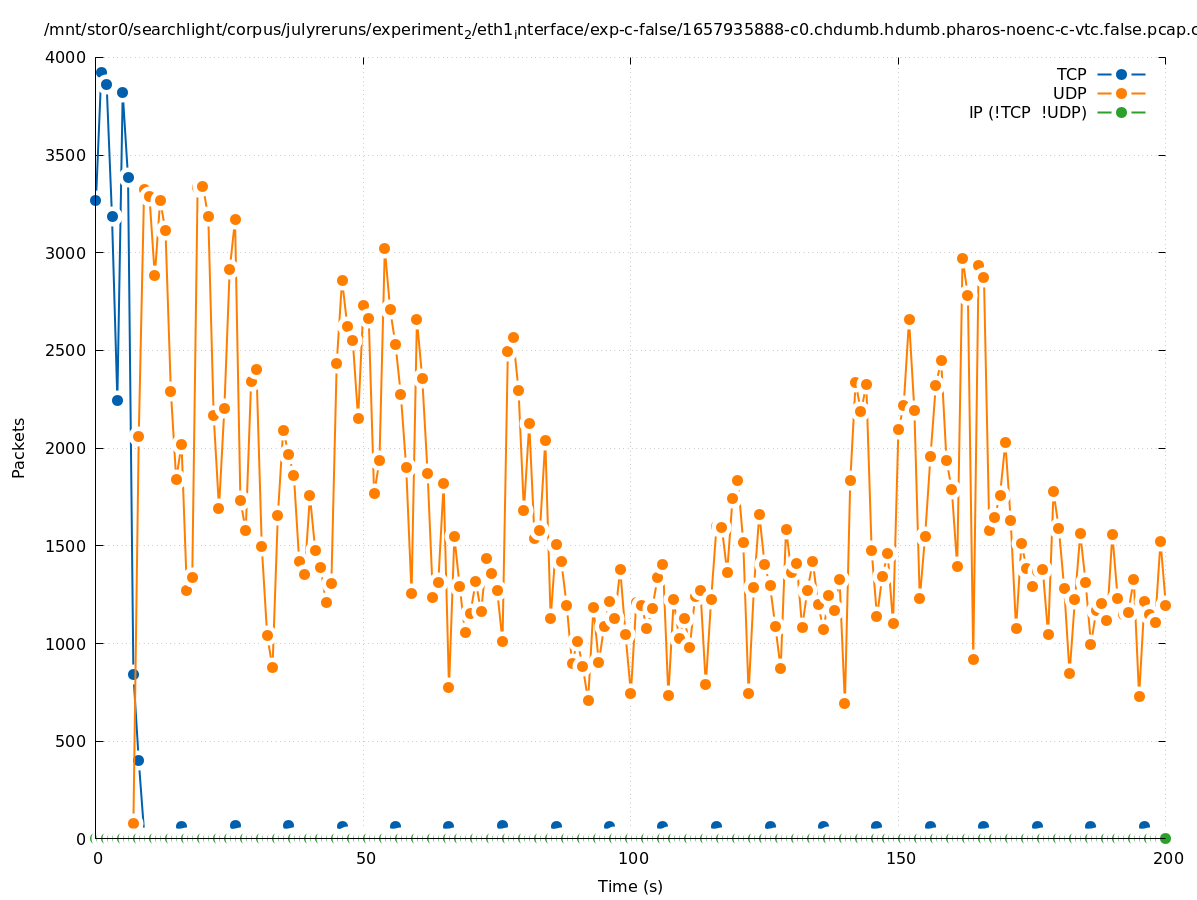Screen dimensions: 1197x900
Task: Click the pcap file path title
Action: [x=620, y=30]
